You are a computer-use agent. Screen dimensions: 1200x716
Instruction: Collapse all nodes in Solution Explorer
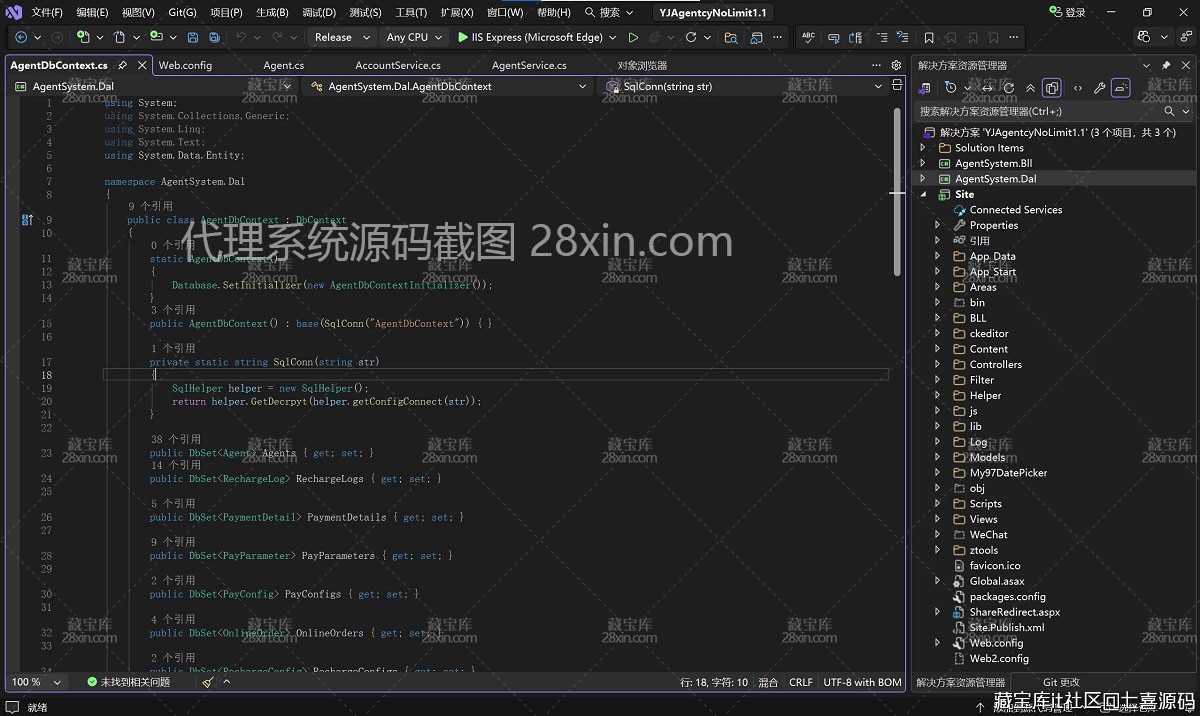(1031, 88)
